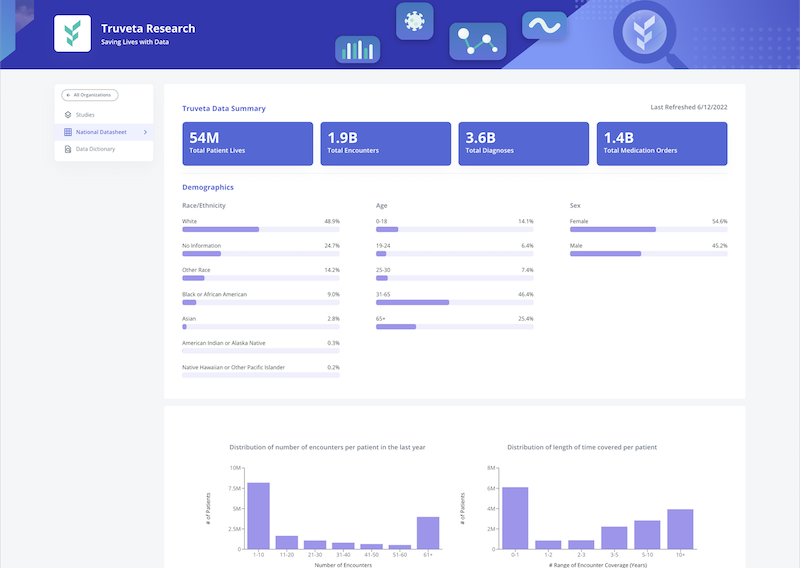Image resolution: width=800 pixels, height=568 pixels.
Task: Open Studies in the sidebar
Action: pos(104,115)
